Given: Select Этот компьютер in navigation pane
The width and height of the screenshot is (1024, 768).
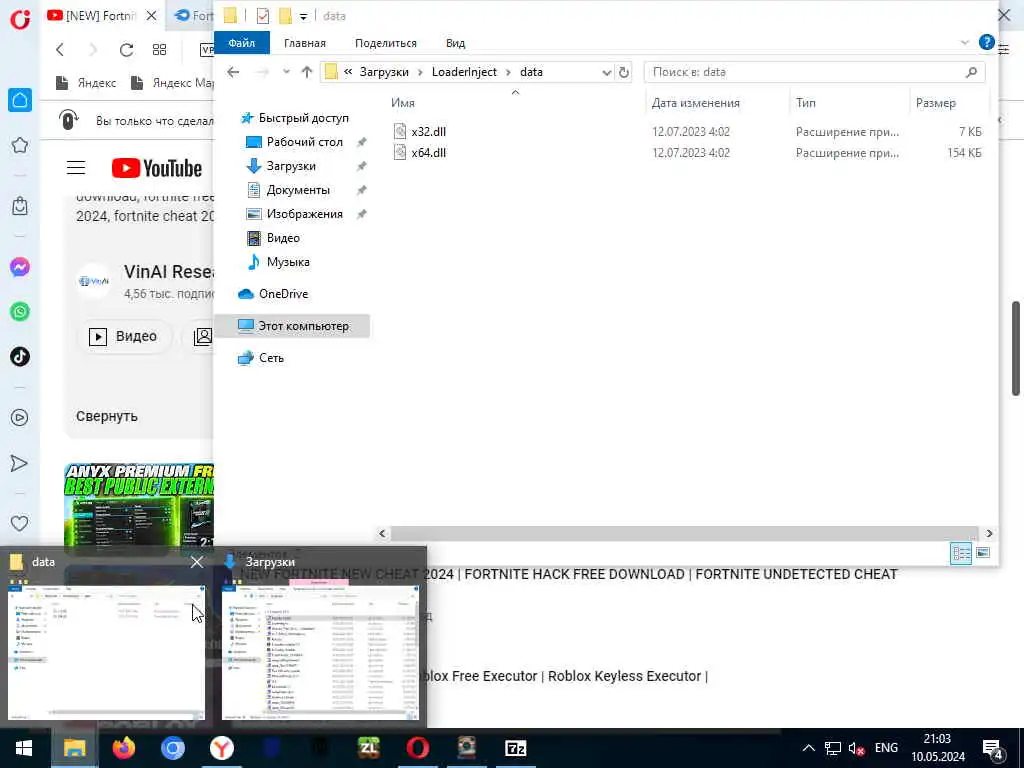Looking at the screenshot, I should (293, 326).
